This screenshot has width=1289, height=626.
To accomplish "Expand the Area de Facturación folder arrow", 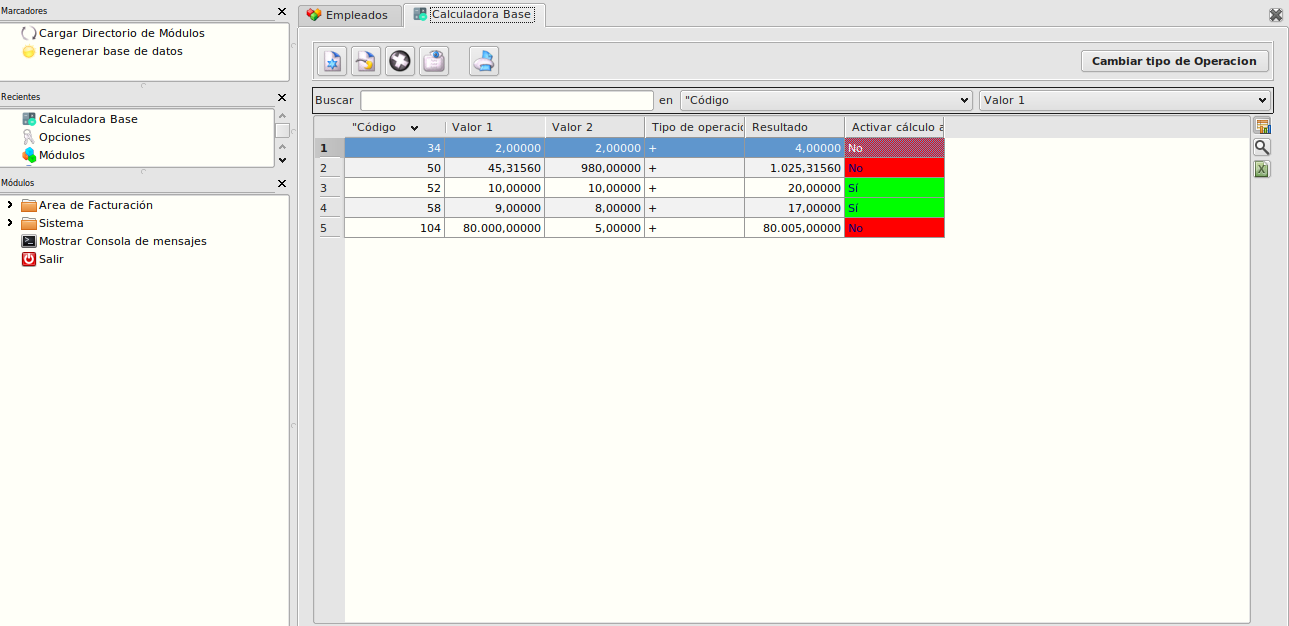I will coord(10,205).
